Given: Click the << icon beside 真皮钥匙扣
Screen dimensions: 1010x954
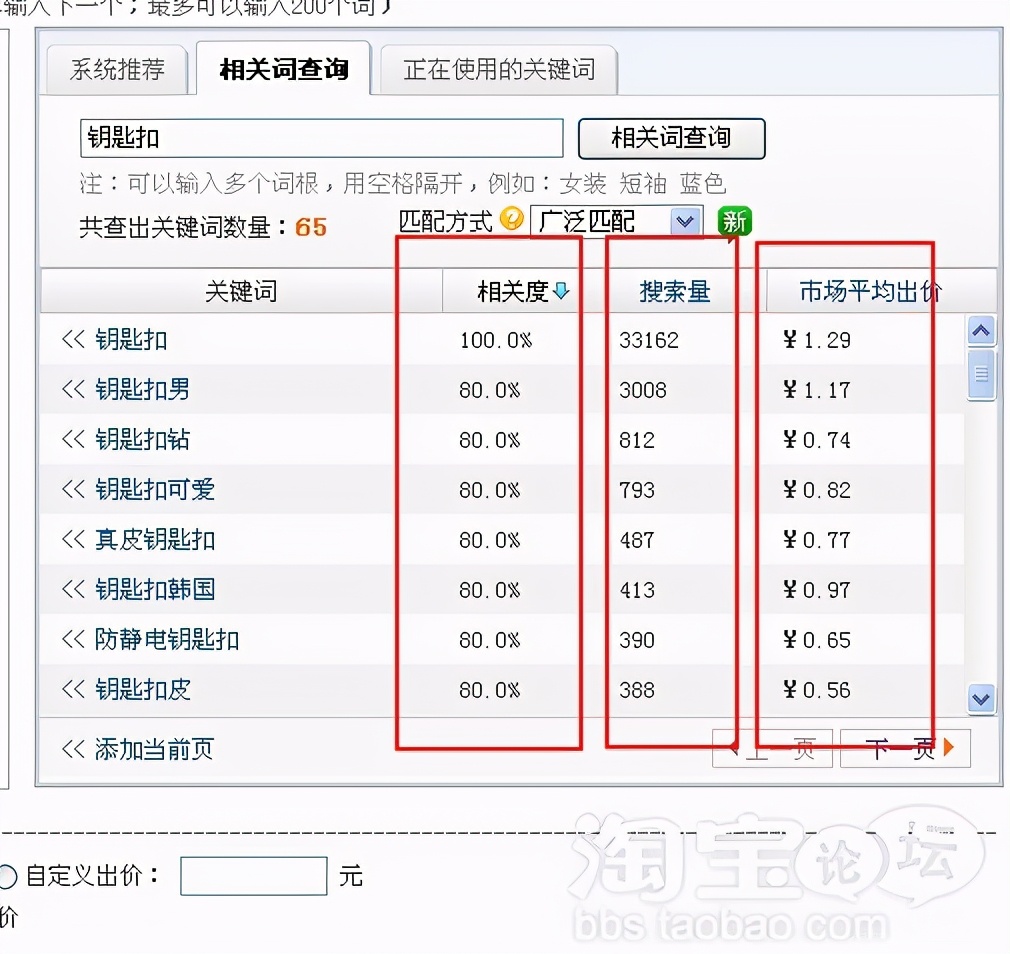Looking at the screenshot, I should 74,539.
